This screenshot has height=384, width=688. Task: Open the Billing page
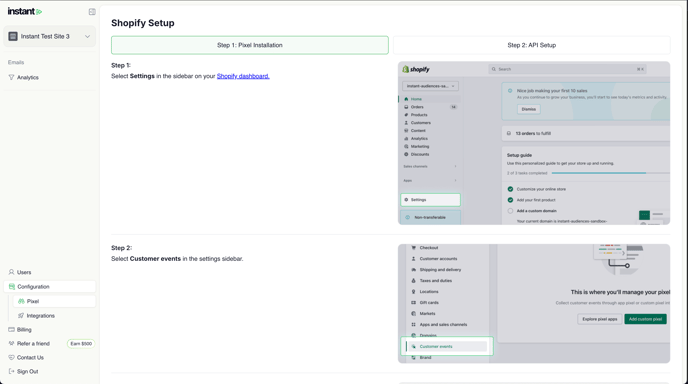point(24,330)
